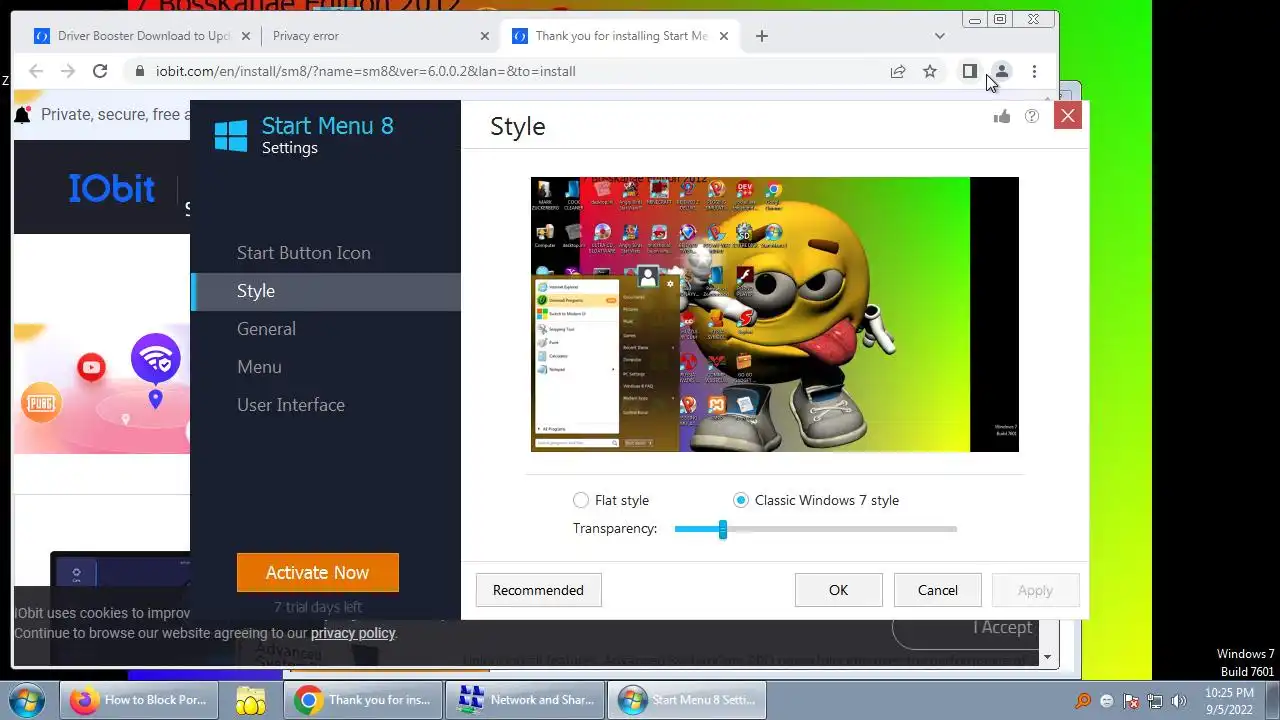Click the Action Center flag tray icon
The height and width of the screenshot is (720, 1280).
[1131, 701]
